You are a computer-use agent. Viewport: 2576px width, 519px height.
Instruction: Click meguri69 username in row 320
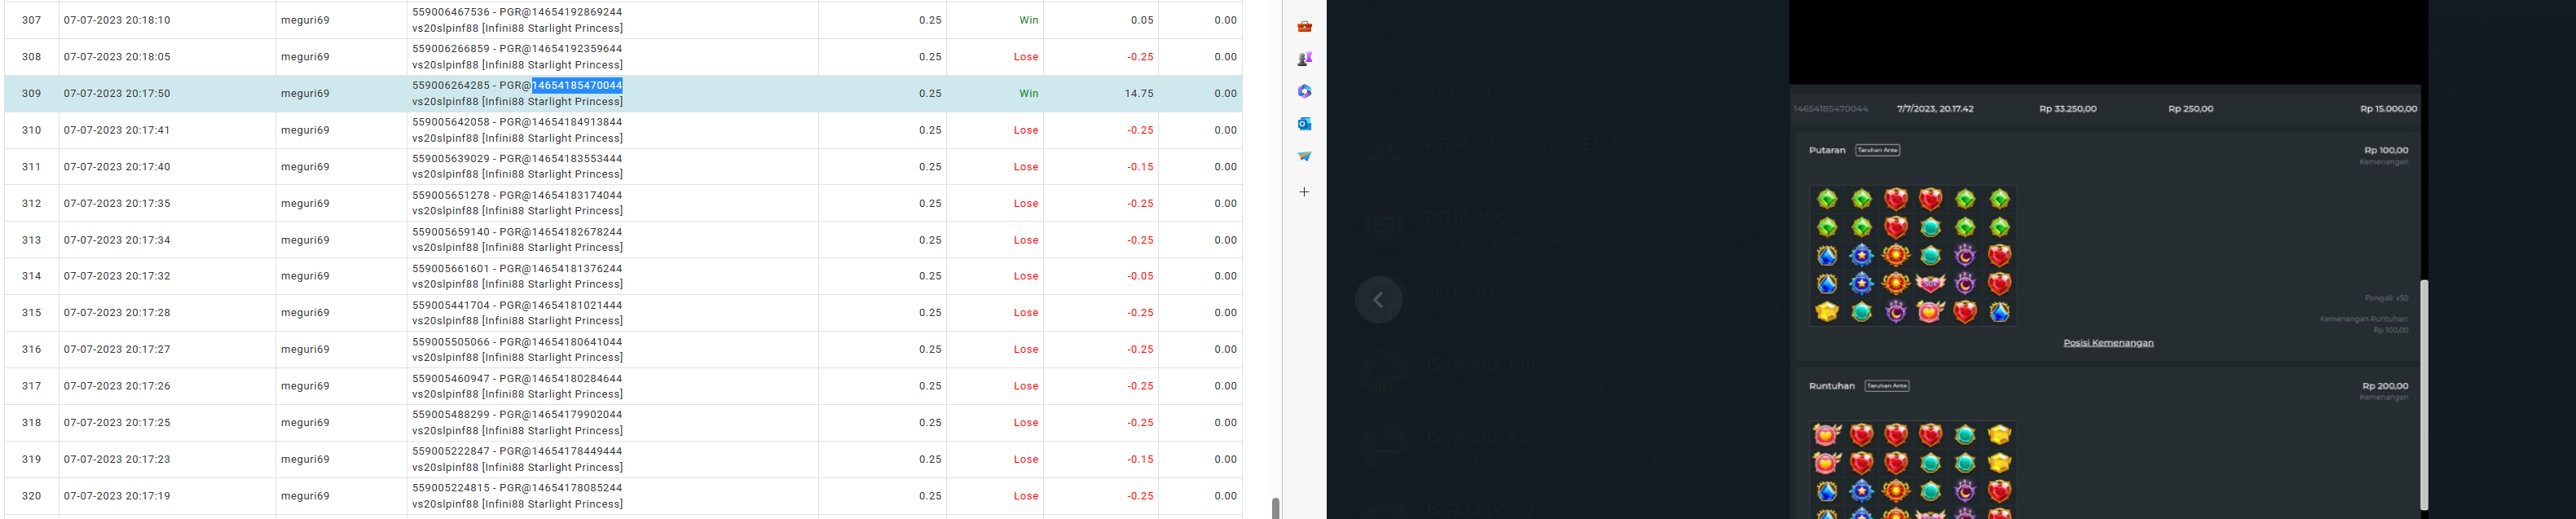pyautogui.click(x=305, y=496)
